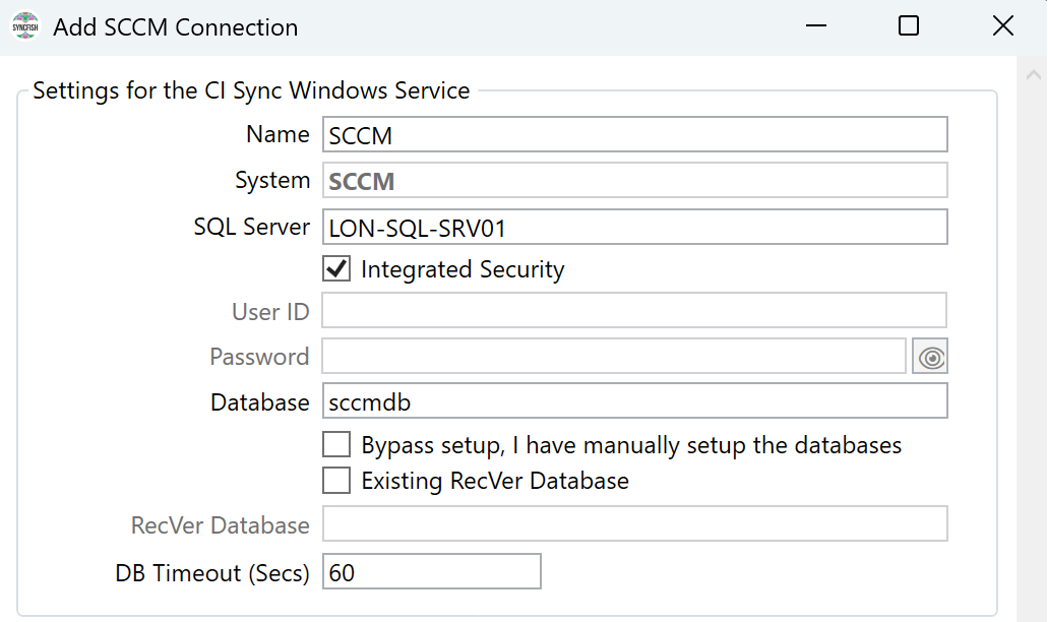The height and width of the screenshot is (622, 1048).
Task: Click the Password input box
Action: (614, 356)
